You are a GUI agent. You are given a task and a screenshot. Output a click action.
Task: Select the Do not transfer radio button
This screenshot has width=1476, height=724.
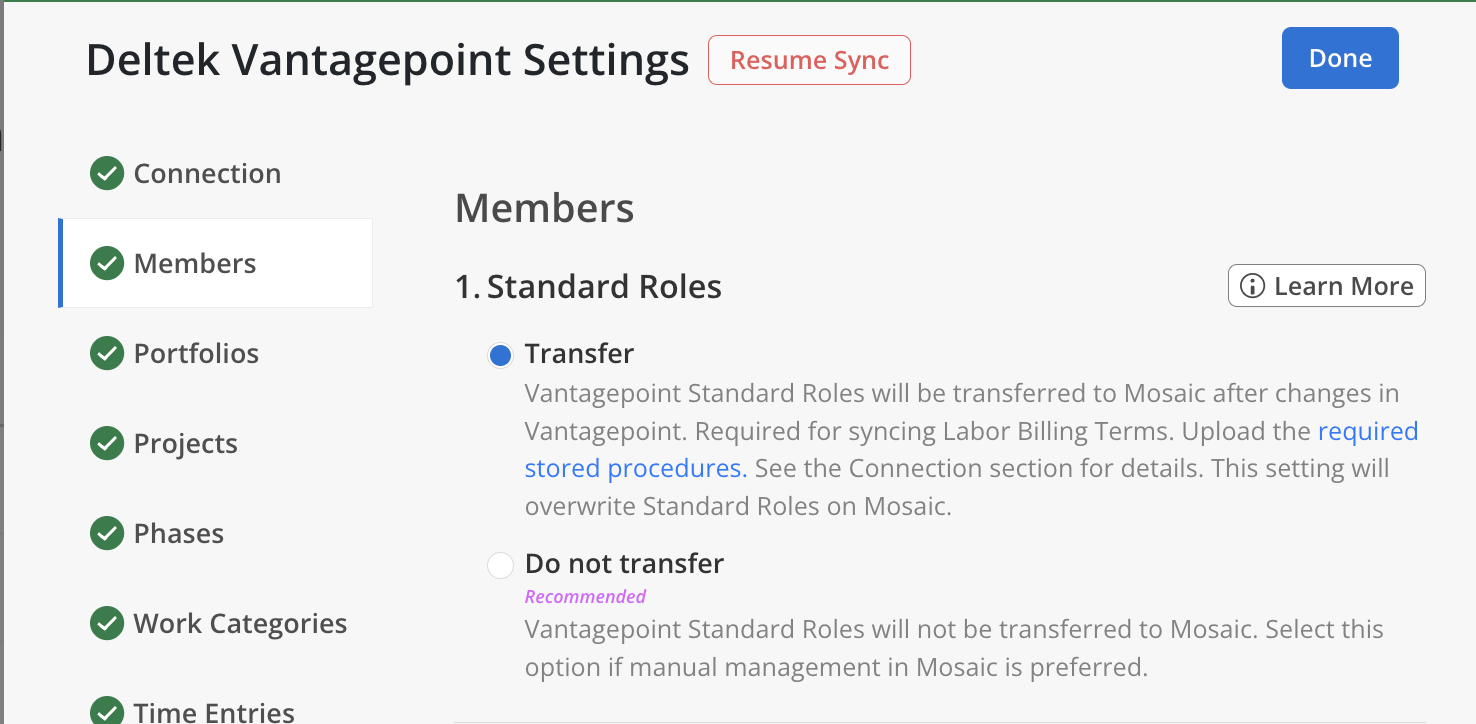tap(500, 565)
